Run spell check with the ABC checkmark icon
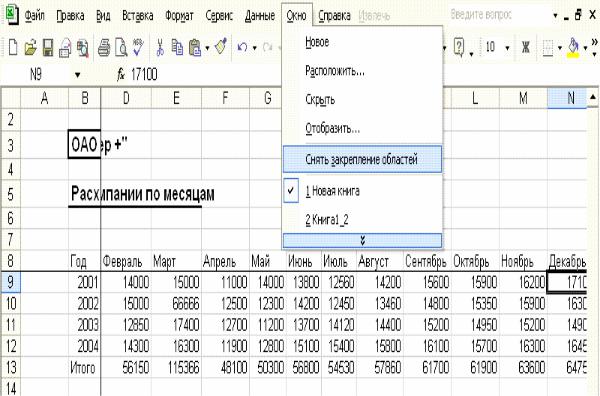This screenshot has height=396, width=600. point(138,47)
